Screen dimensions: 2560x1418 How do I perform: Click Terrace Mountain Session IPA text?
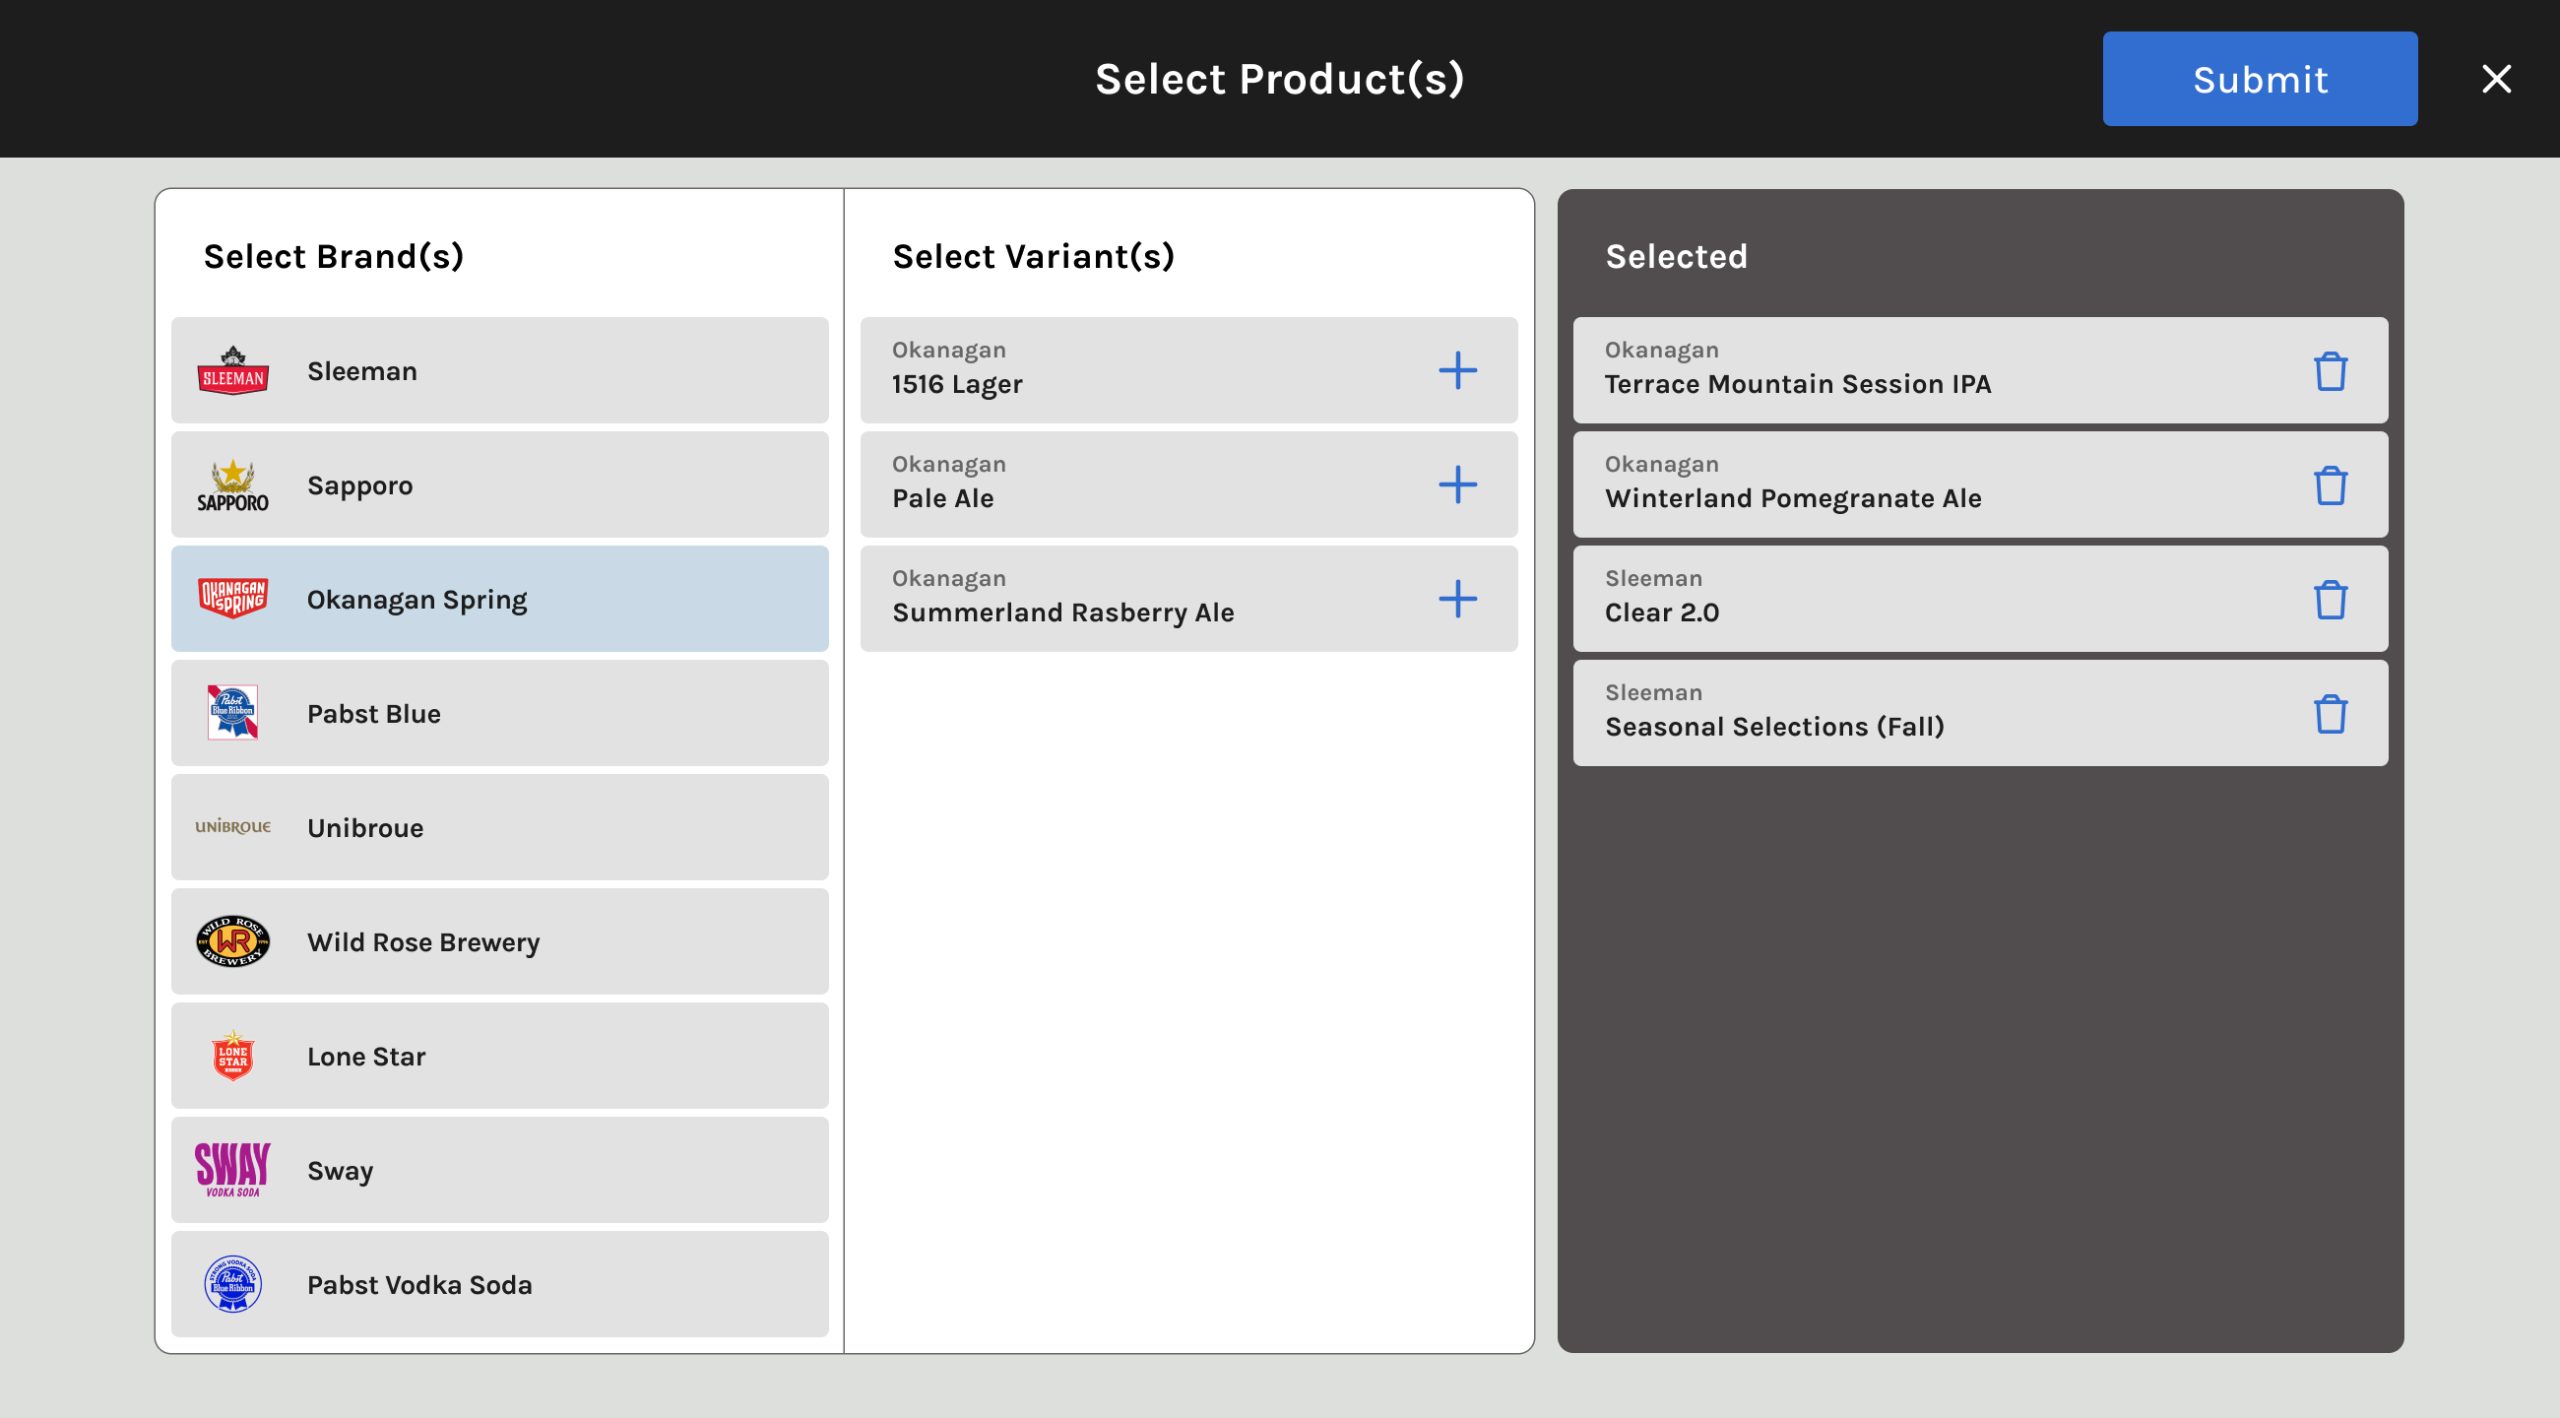1798,384
